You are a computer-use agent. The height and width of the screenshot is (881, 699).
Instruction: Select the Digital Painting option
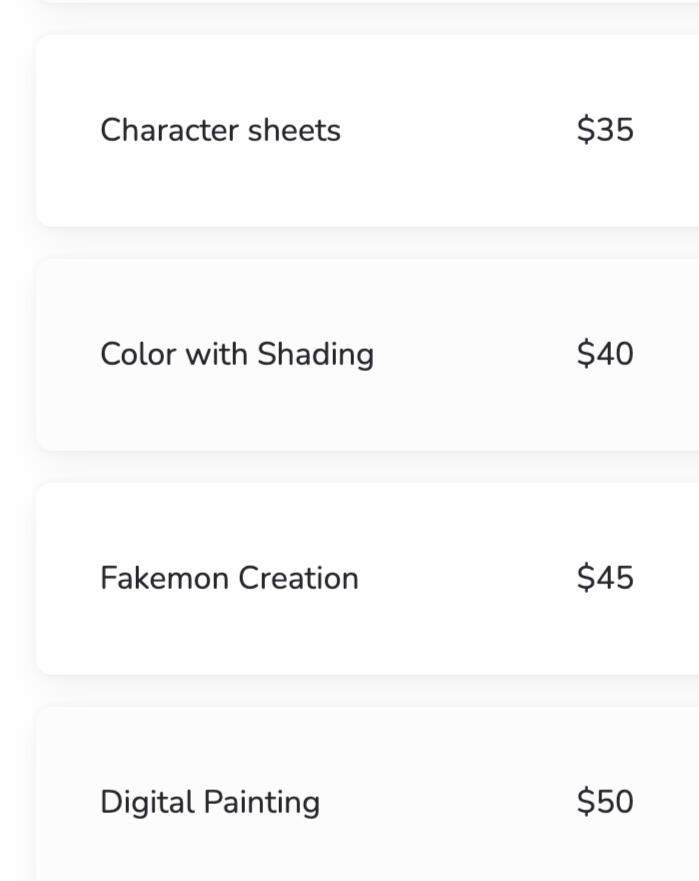[367, 793]
